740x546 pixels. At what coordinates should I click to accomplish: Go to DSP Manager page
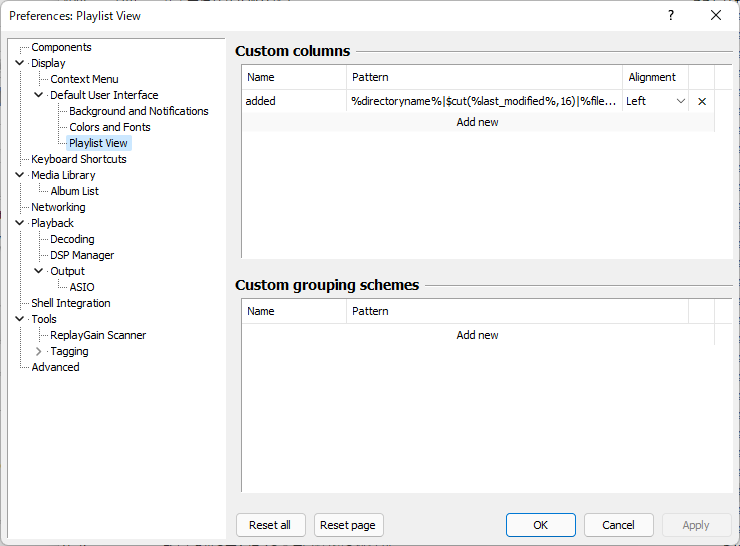[82, 255]
